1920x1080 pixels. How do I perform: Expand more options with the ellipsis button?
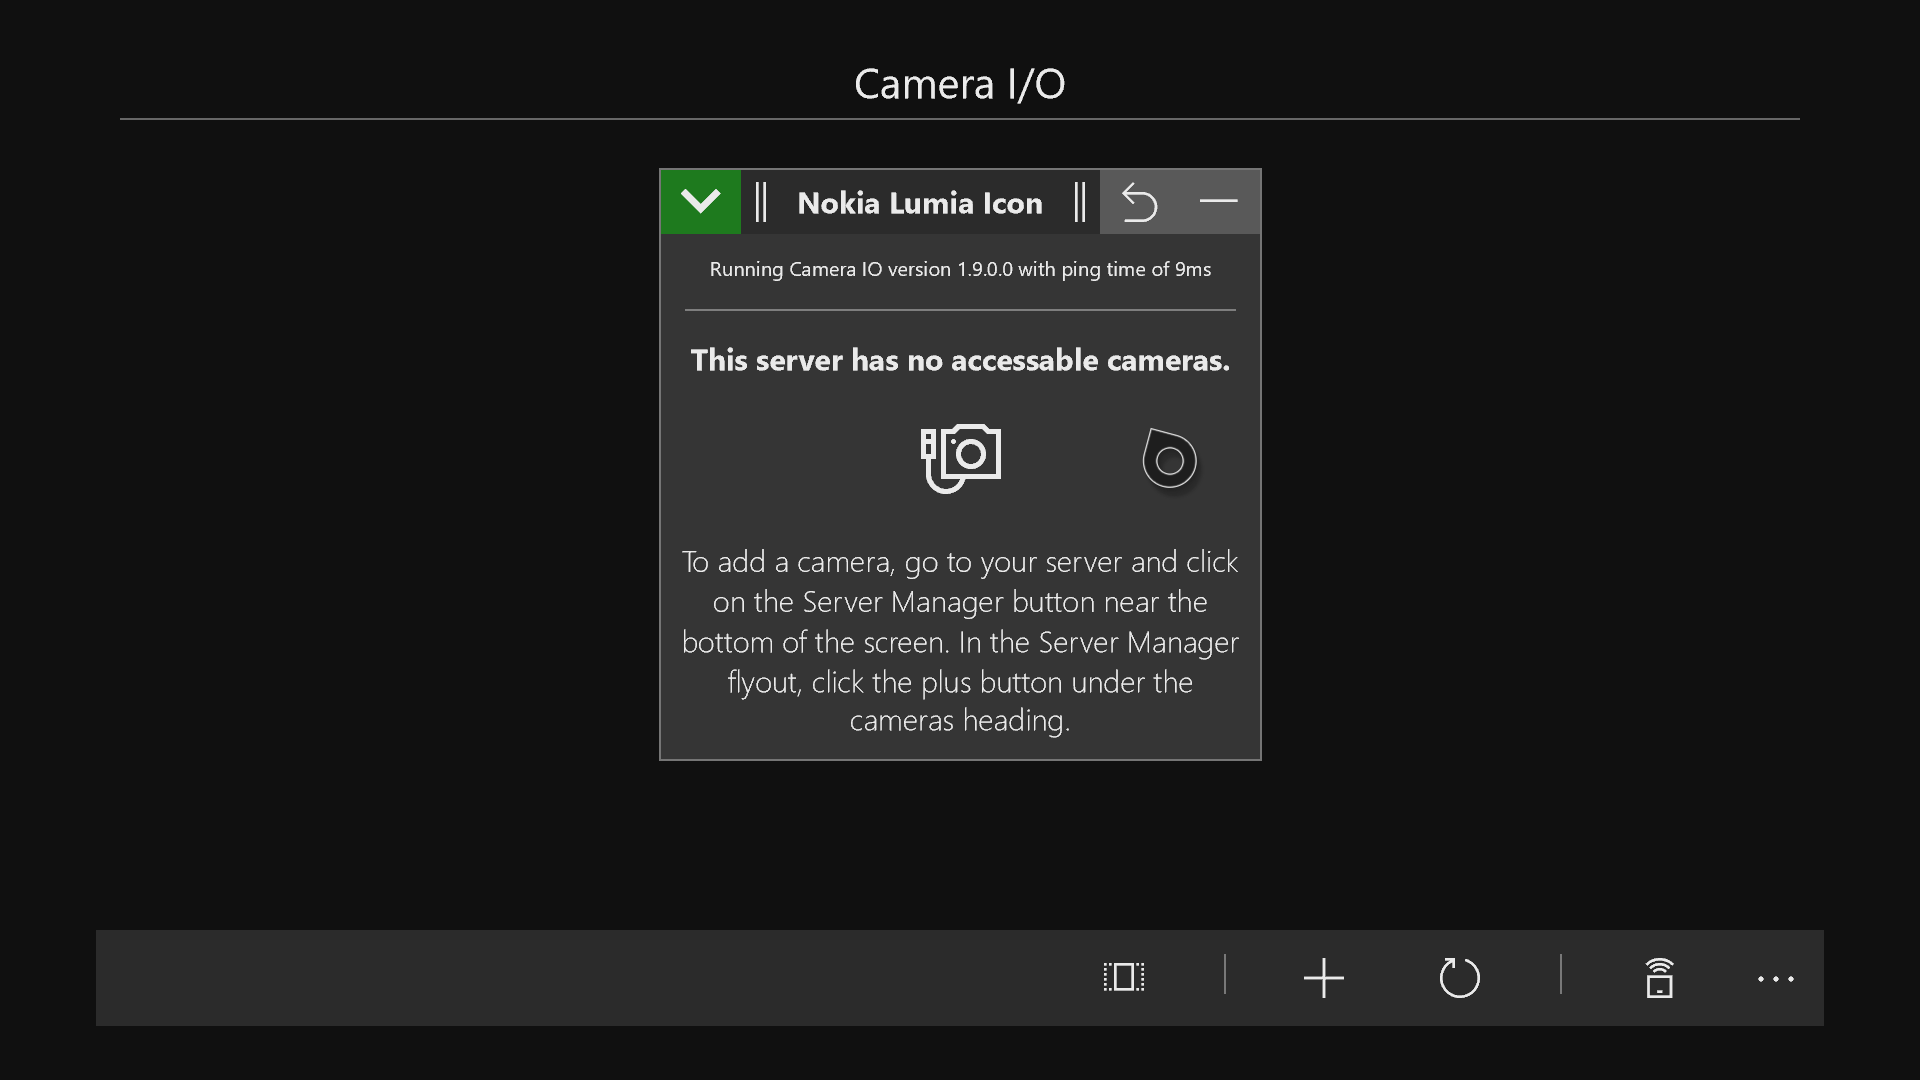(1775, 979)
